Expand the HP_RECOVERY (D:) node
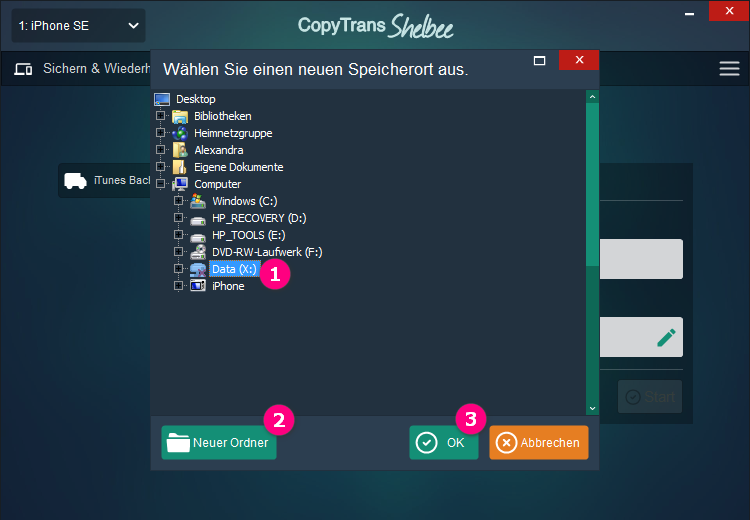750x520 pixels. [x=178, y=218]
